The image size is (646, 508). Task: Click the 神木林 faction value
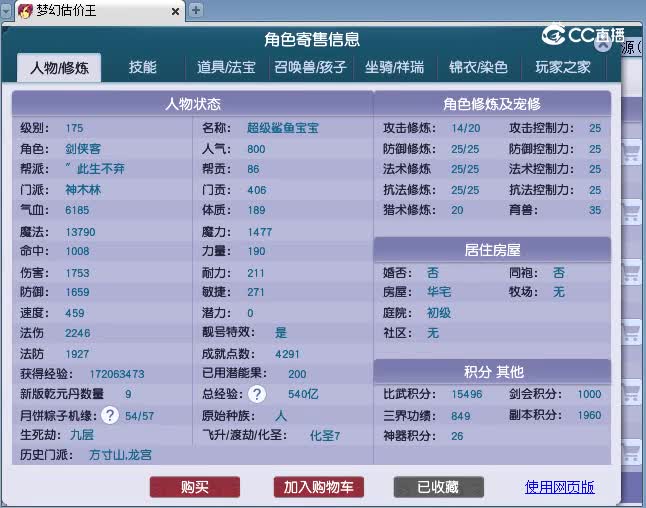point(83,190)
